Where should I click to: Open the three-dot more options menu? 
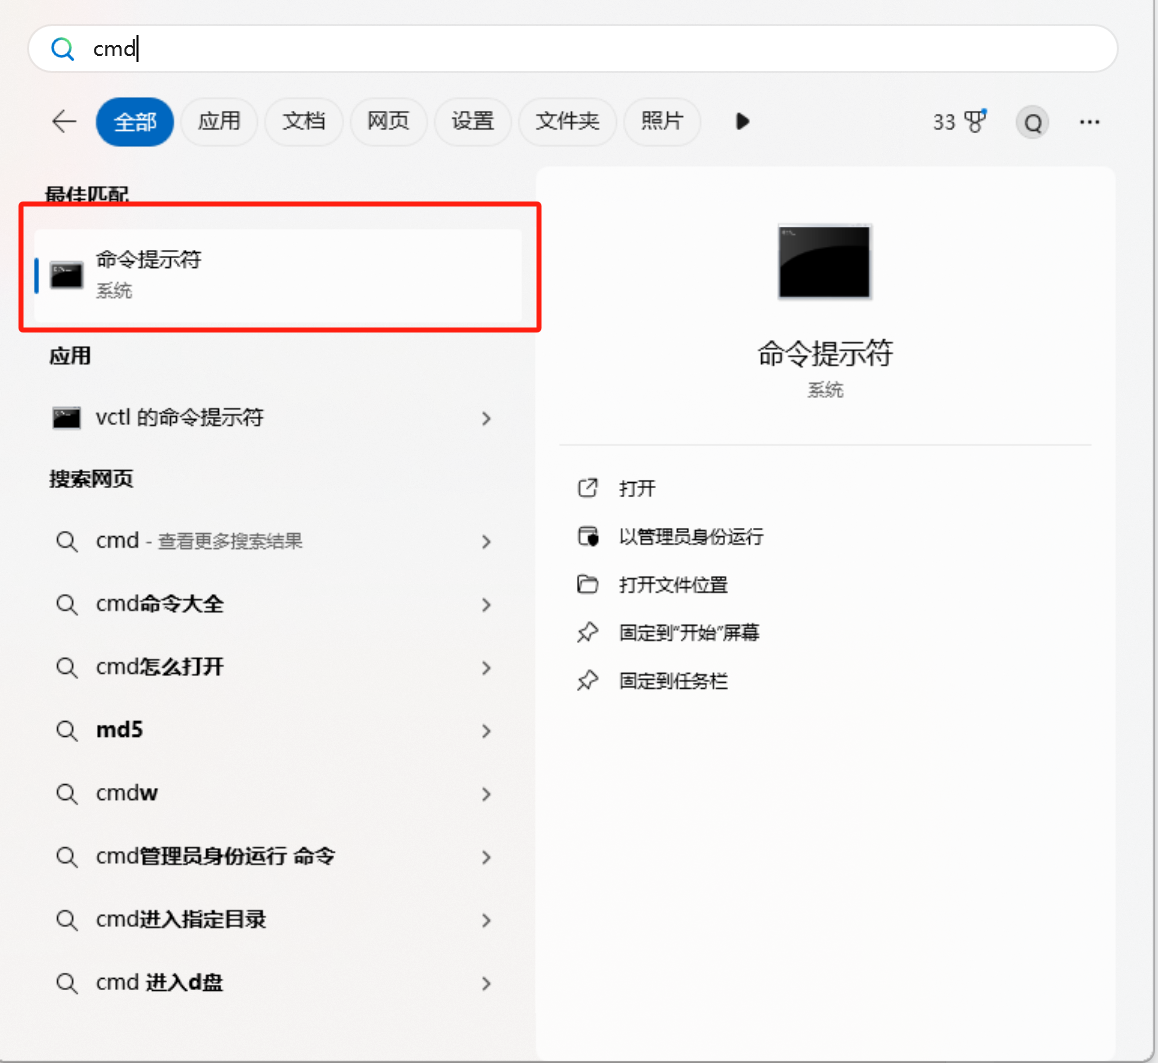click(x=1089, y=122)
